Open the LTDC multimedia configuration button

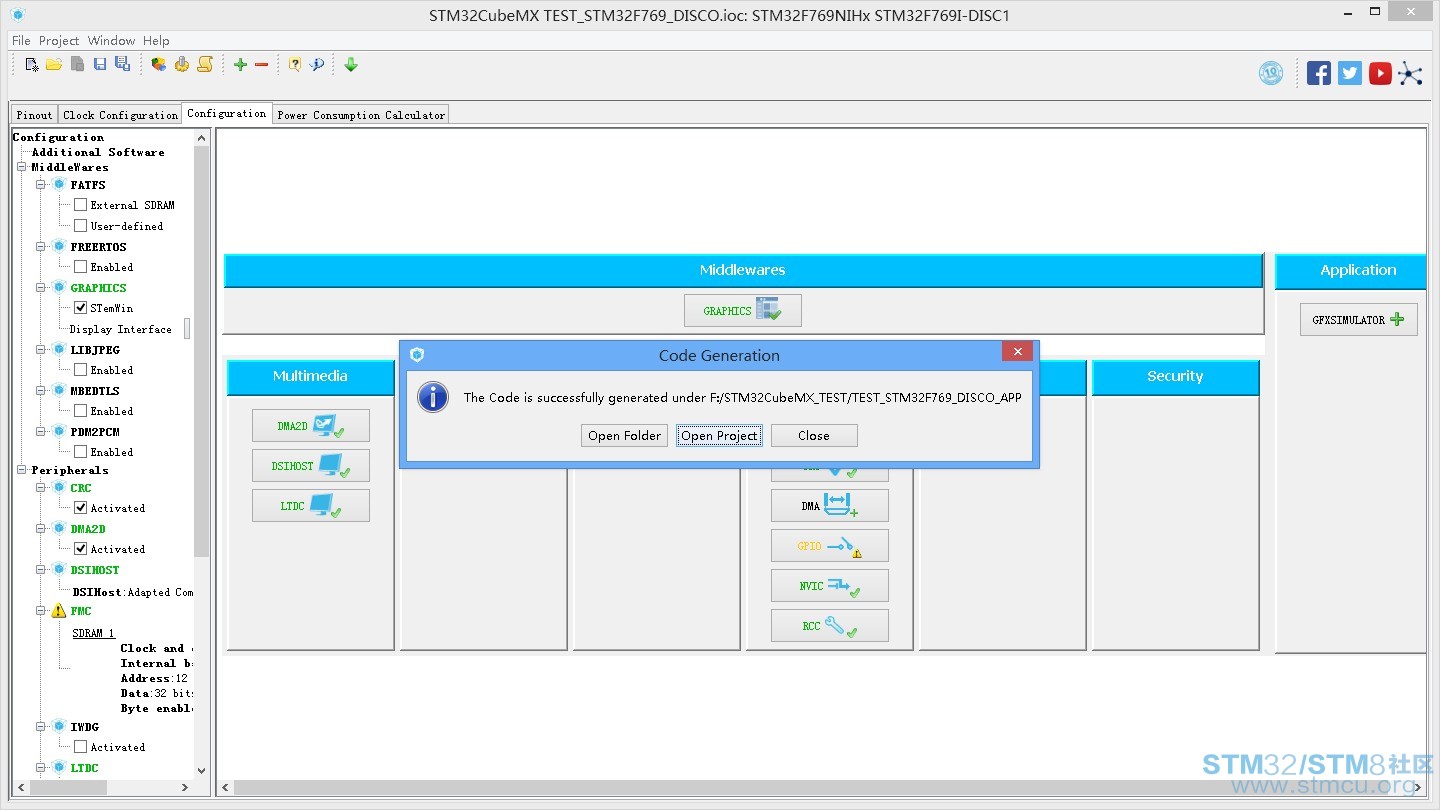click(311, 505)
